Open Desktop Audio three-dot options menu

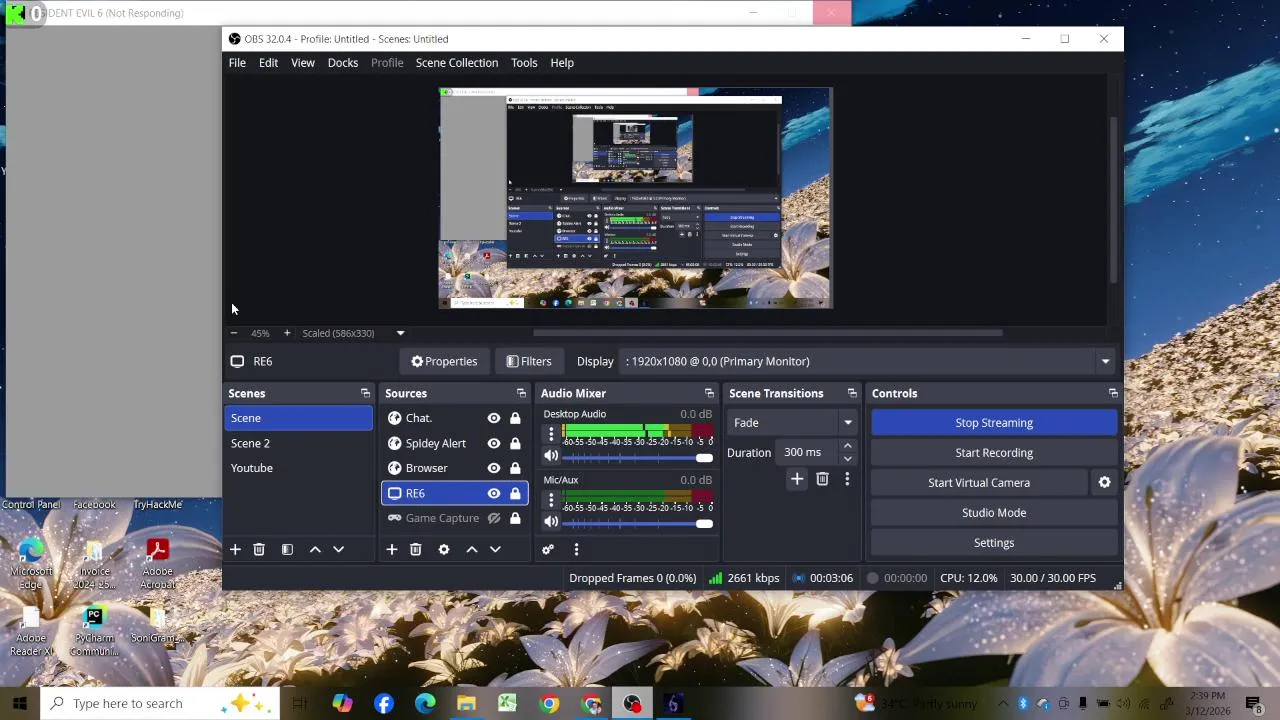click(x=551, y=434)
